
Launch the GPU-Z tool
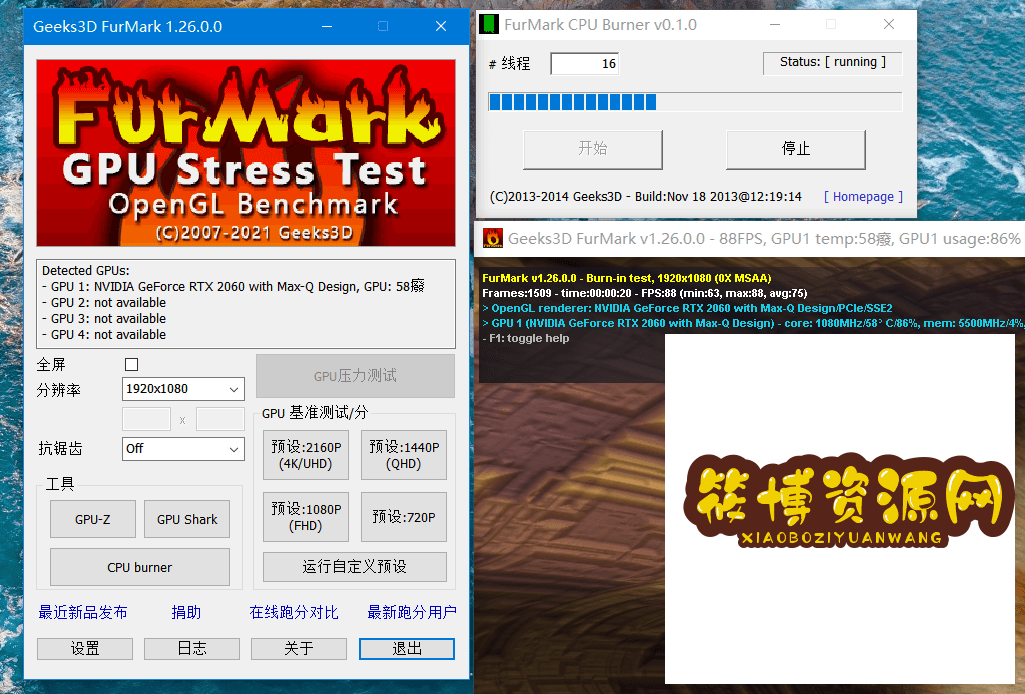point(93,520)
